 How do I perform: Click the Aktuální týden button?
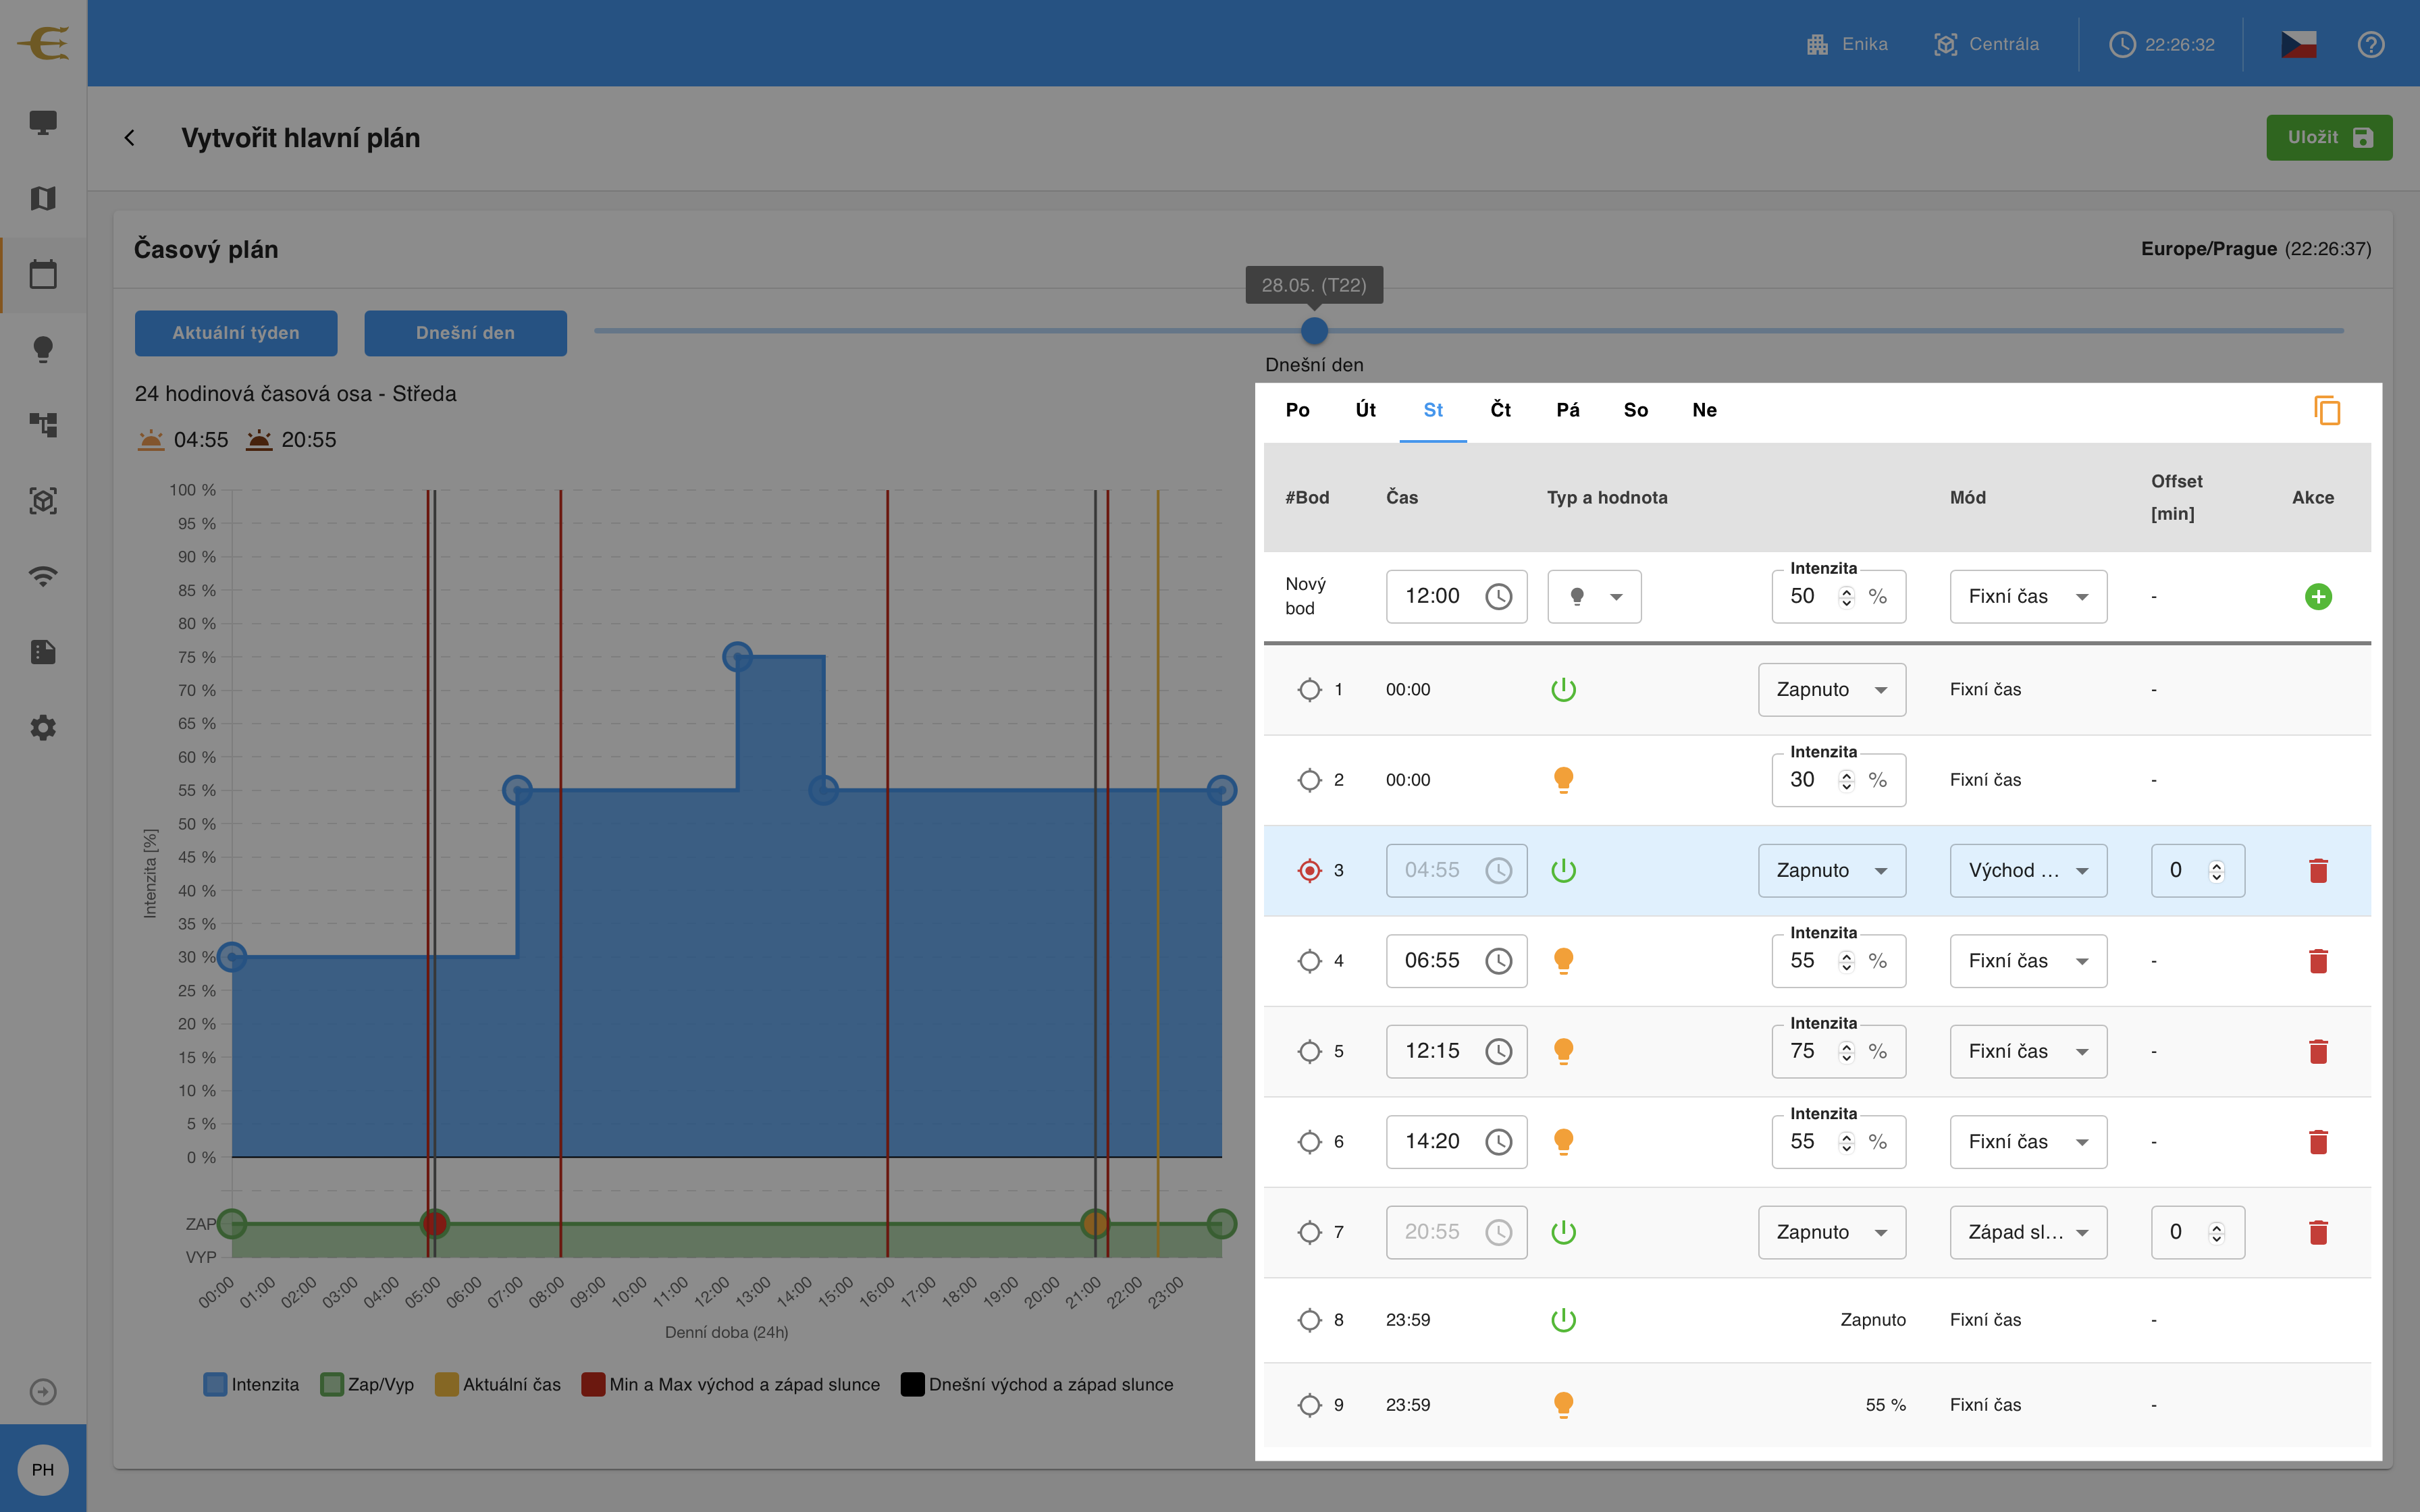coord(236,333)
